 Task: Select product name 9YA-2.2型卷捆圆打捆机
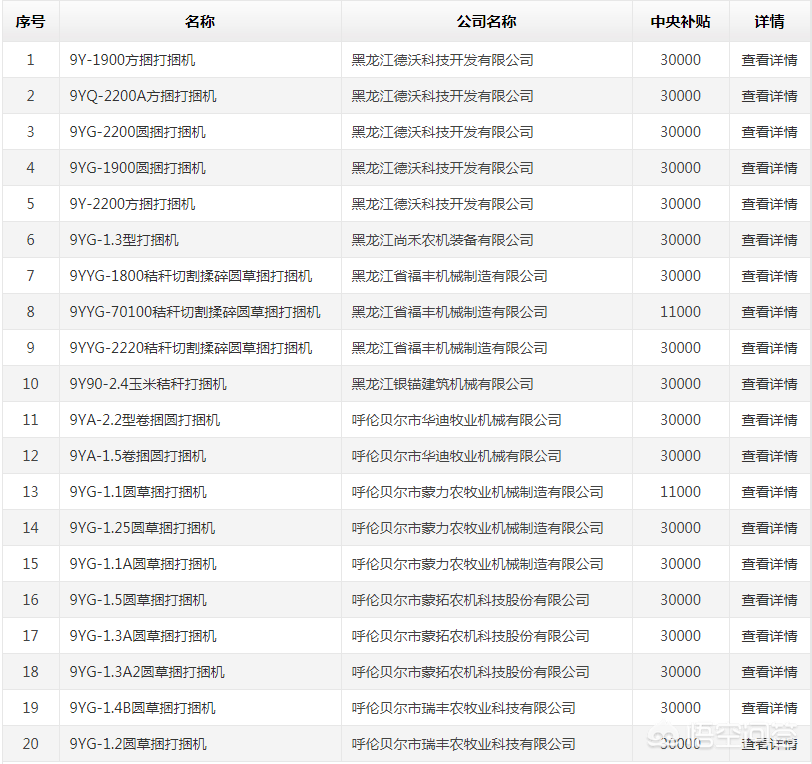pos(145,420)
